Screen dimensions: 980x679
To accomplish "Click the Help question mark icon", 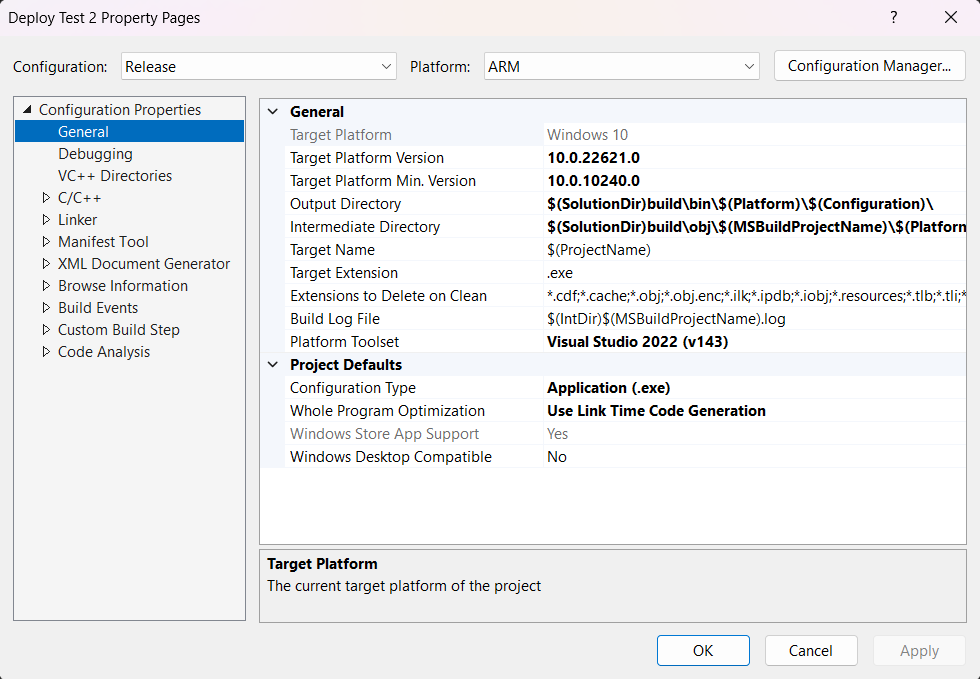I will coord(893,18).
